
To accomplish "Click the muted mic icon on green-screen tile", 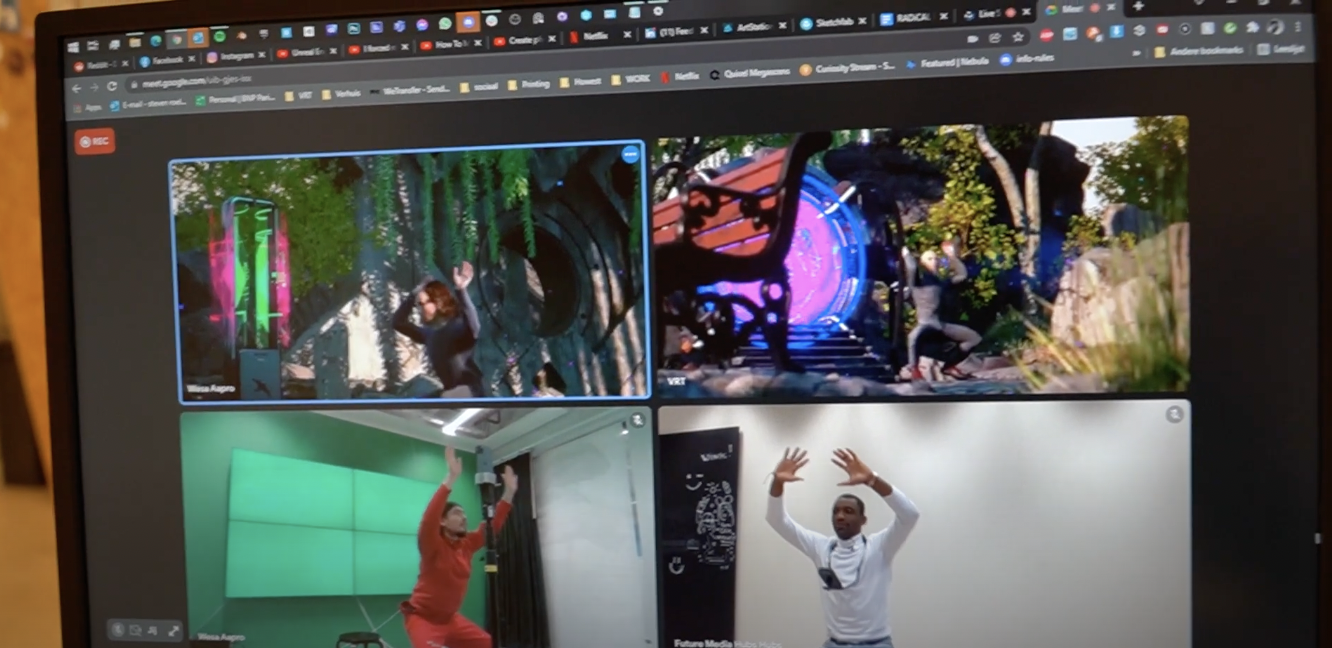I will coord(637,421).
